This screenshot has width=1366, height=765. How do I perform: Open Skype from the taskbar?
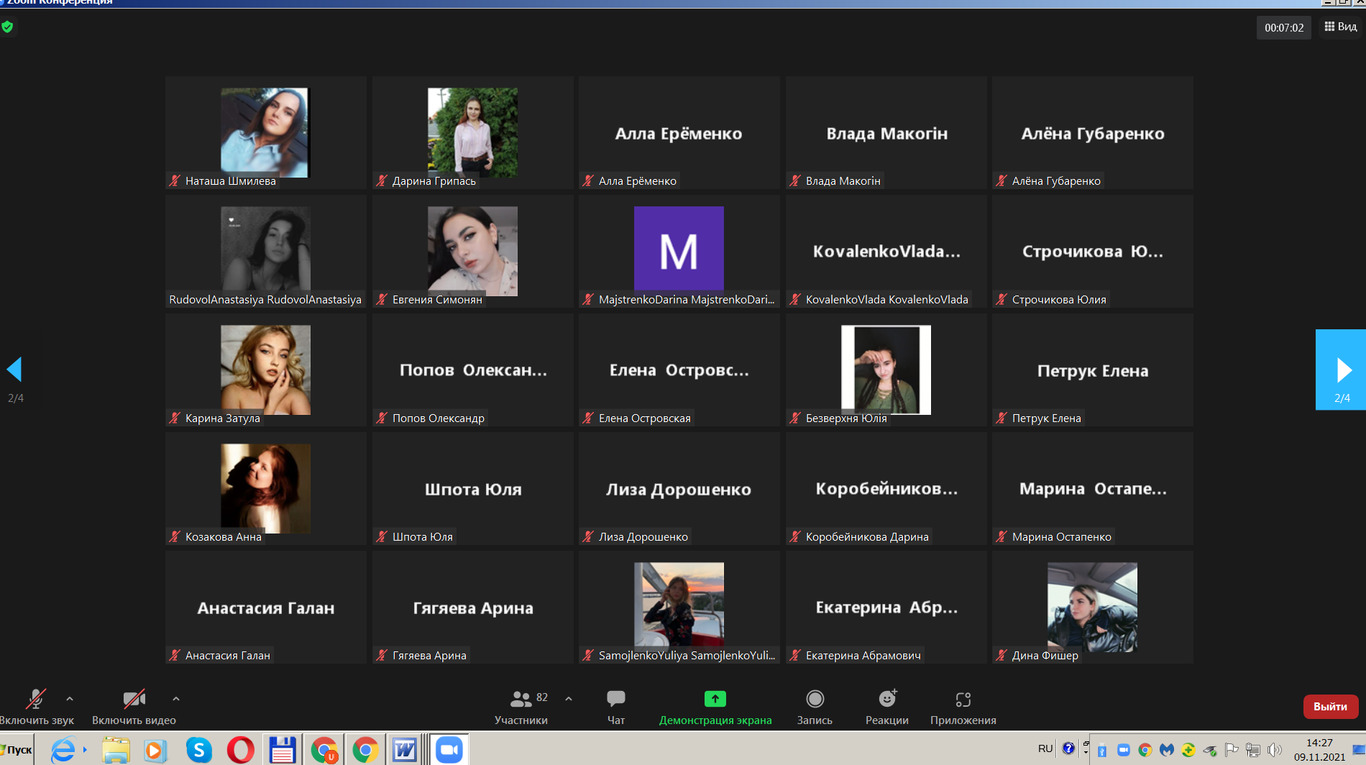point(199,750)
